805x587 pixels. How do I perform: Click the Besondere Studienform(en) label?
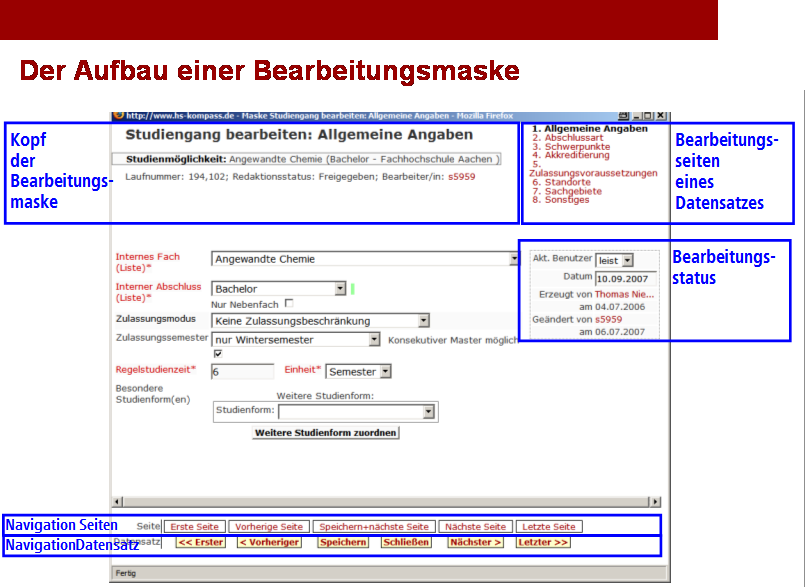tap(152, 394)
